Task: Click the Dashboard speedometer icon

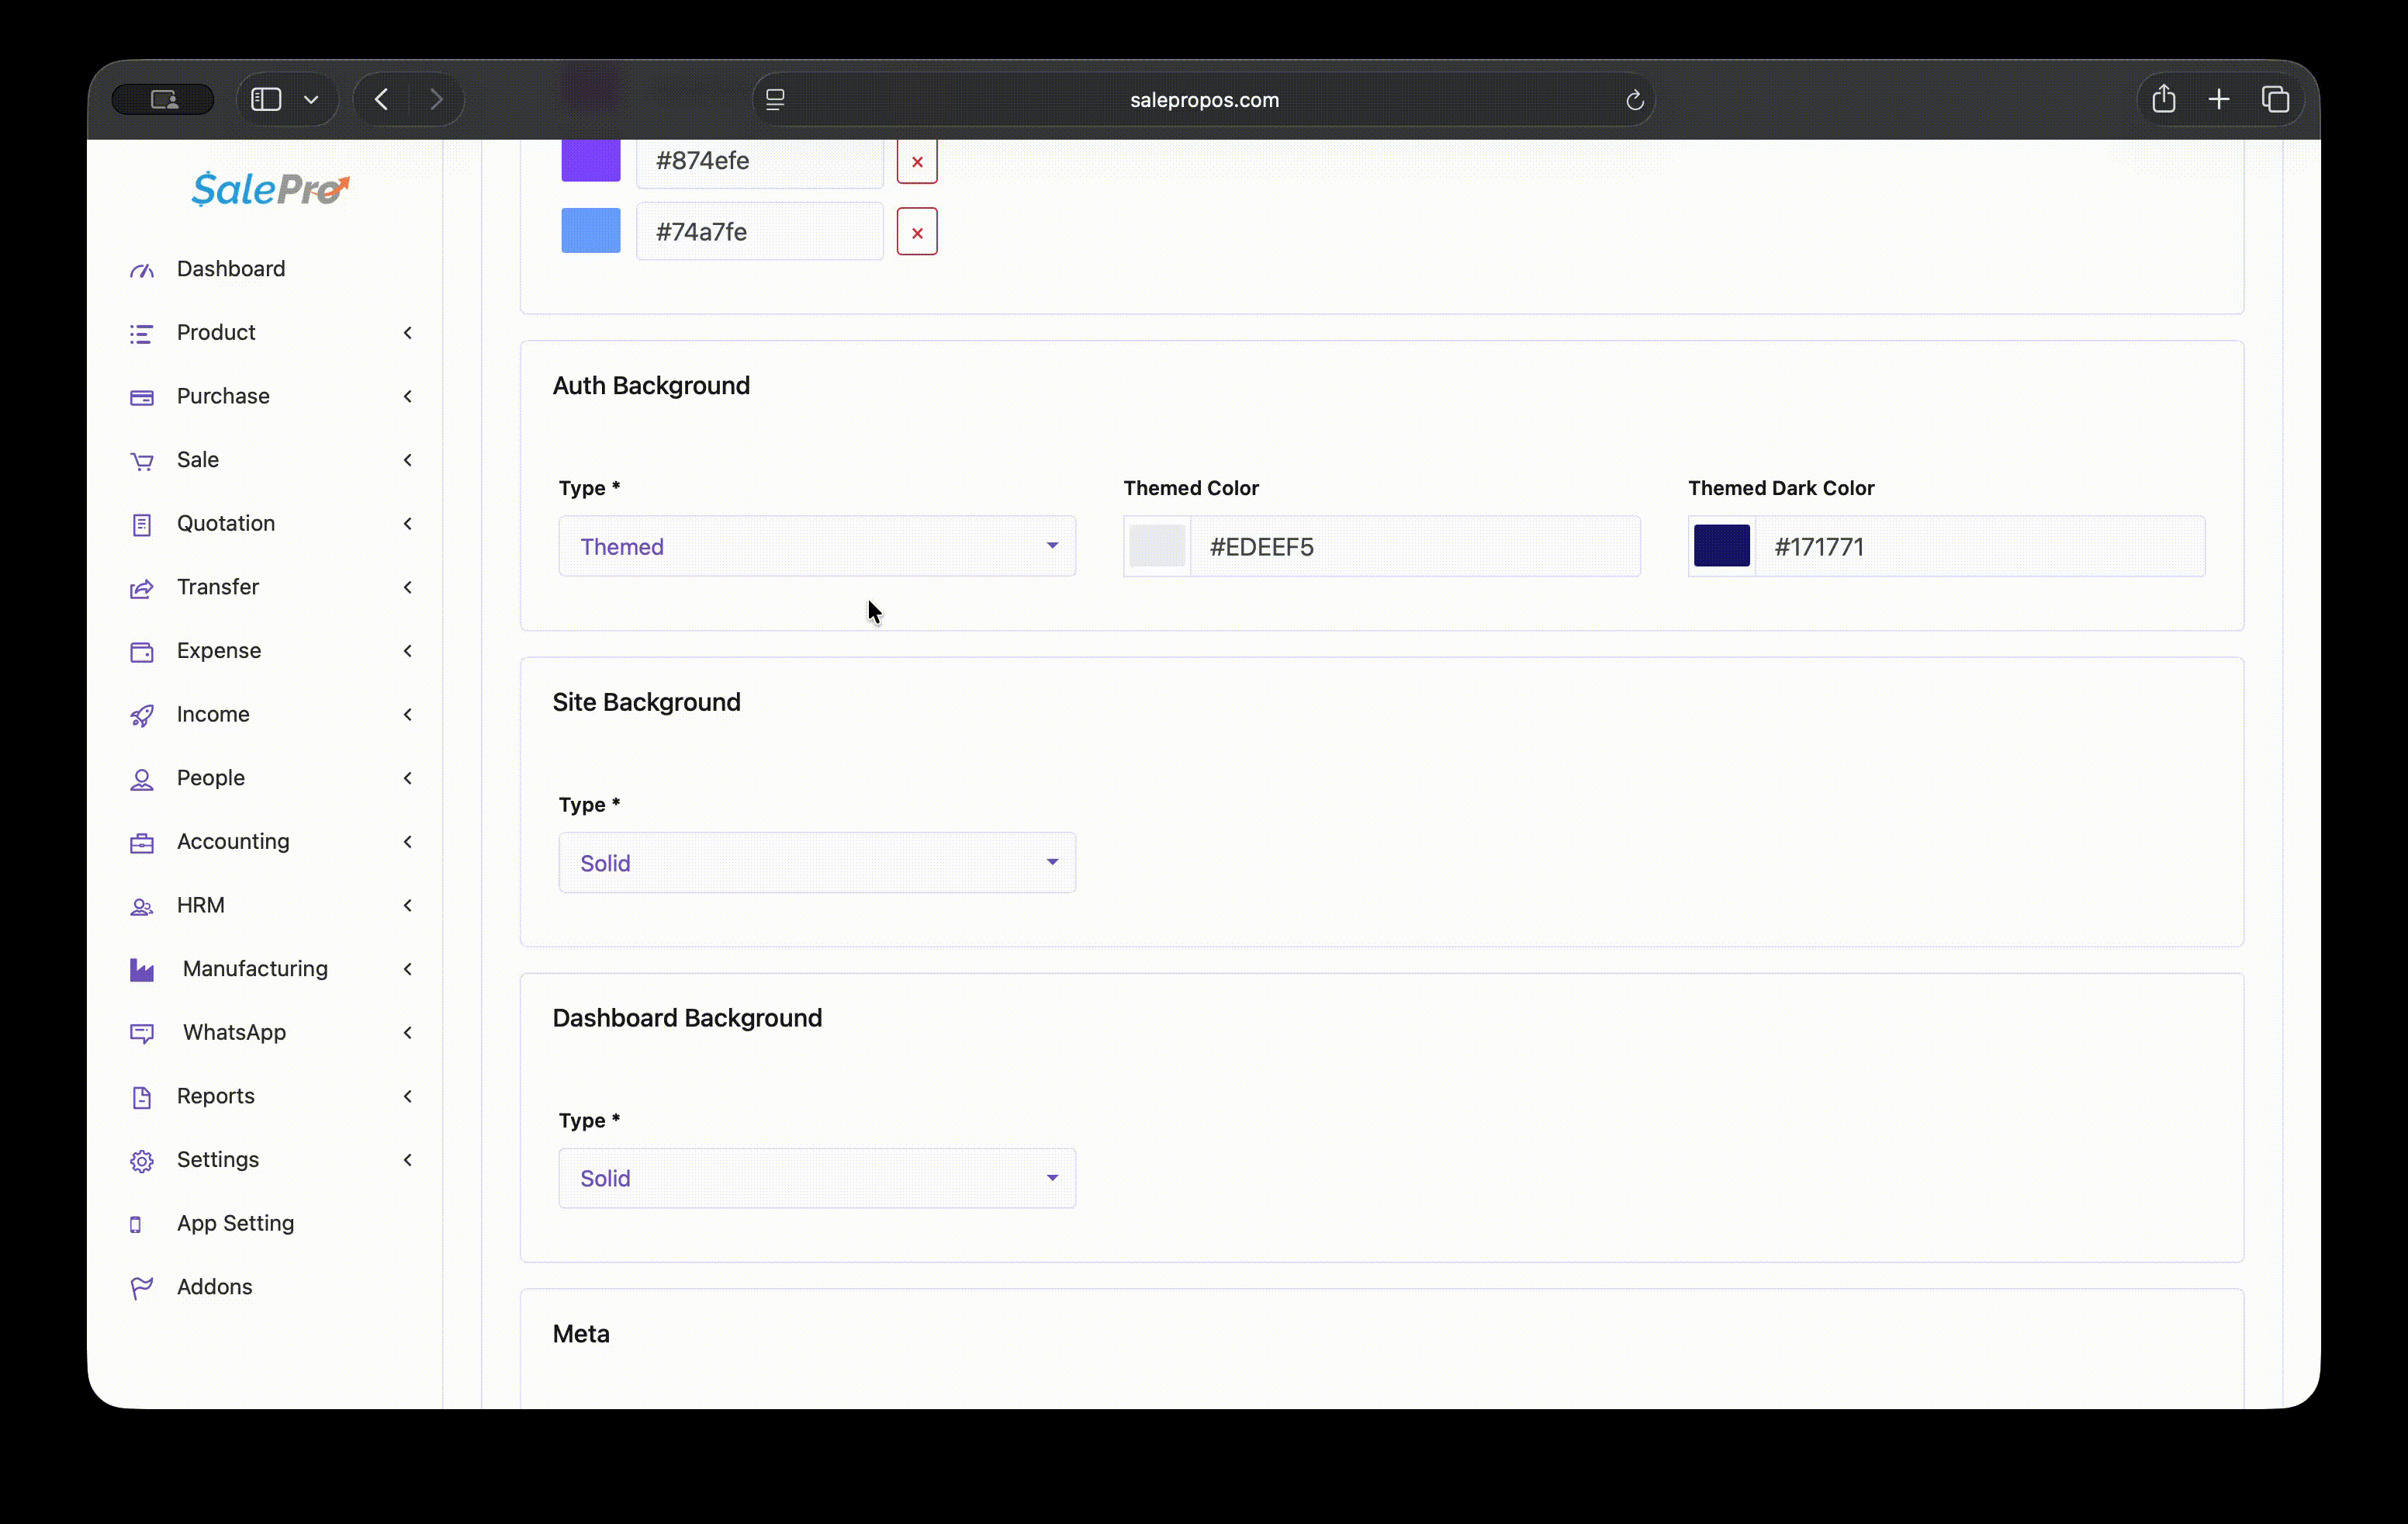Action: tap(142, 270)
